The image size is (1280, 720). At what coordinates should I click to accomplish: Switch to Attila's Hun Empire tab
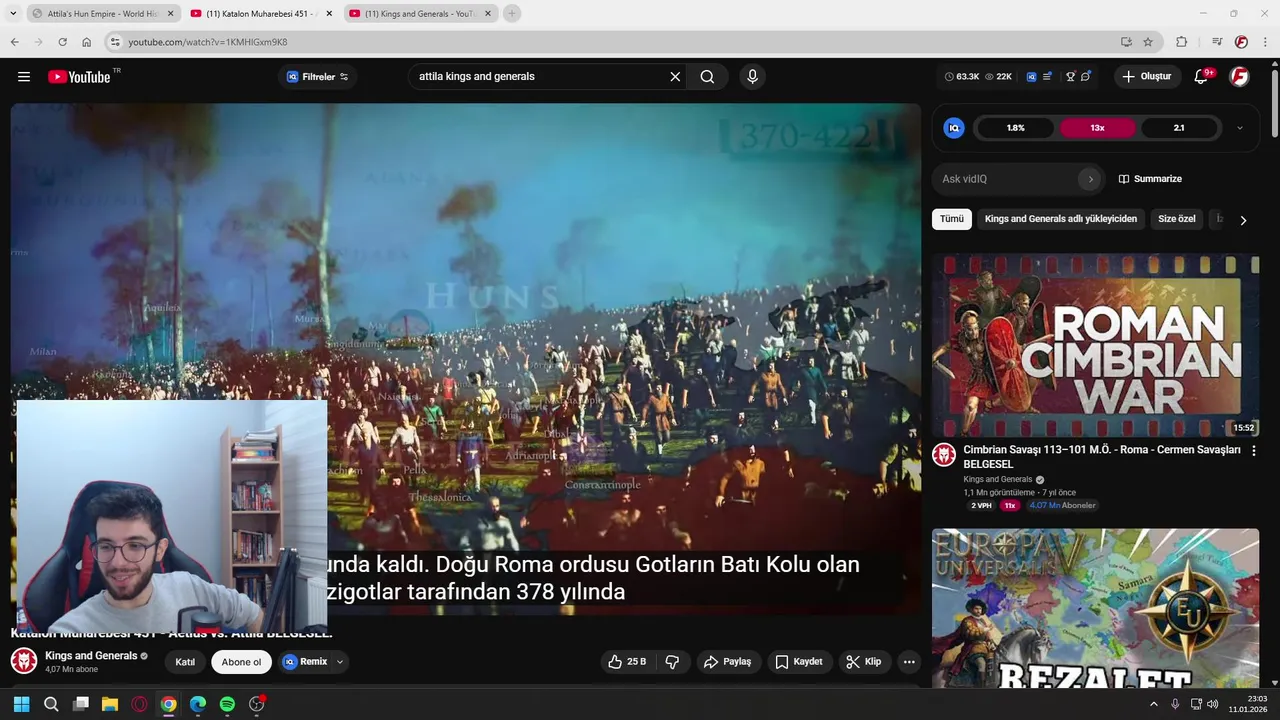[x=102, y=14]
